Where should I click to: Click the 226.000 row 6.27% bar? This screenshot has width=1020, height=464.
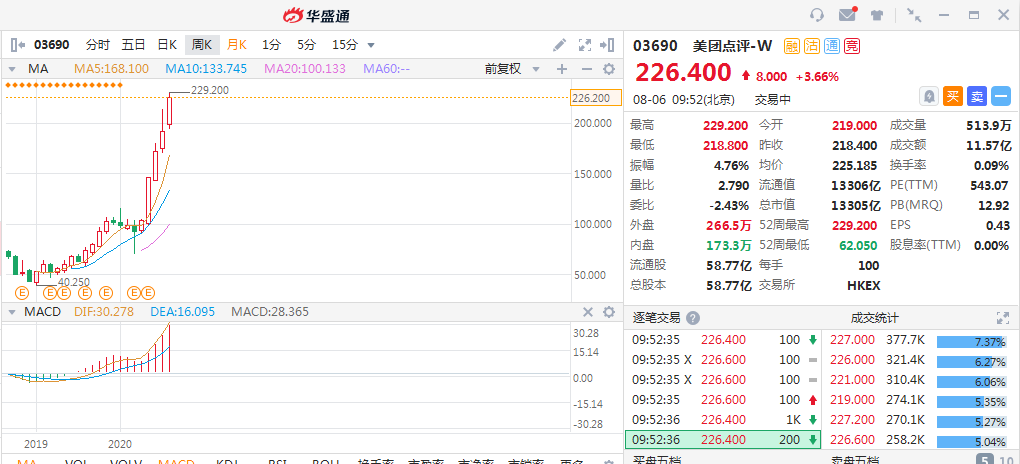[972, 362]
